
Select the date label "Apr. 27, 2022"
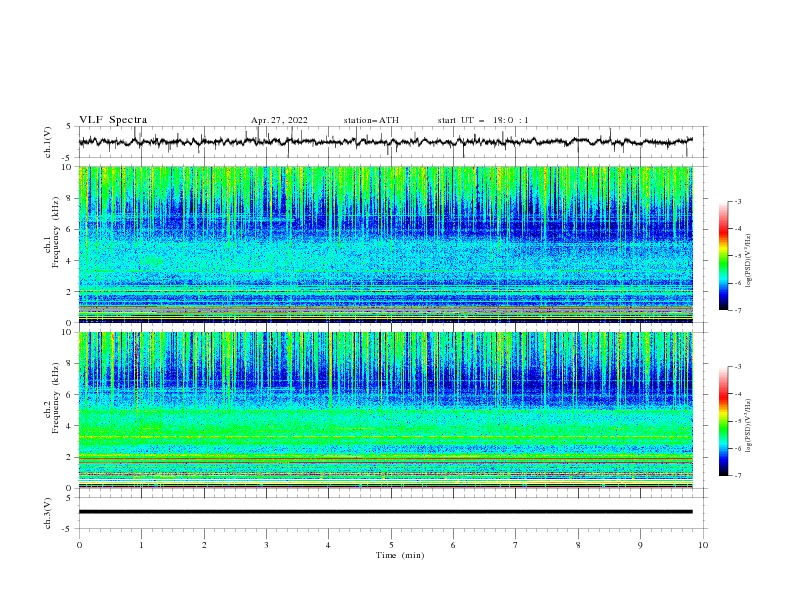click(x=279, y=120)
